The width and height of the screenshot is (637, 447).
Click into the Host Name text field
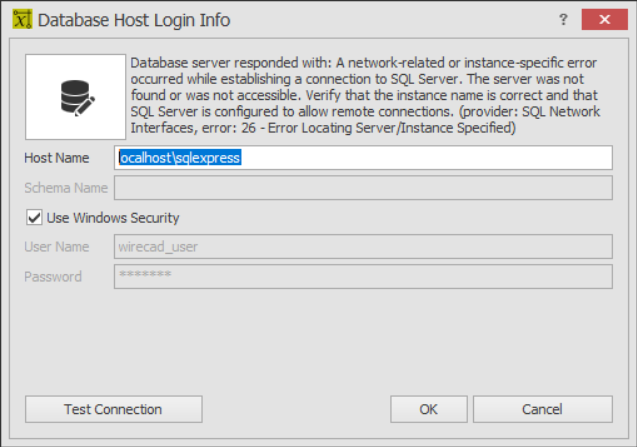click(363, 158)
